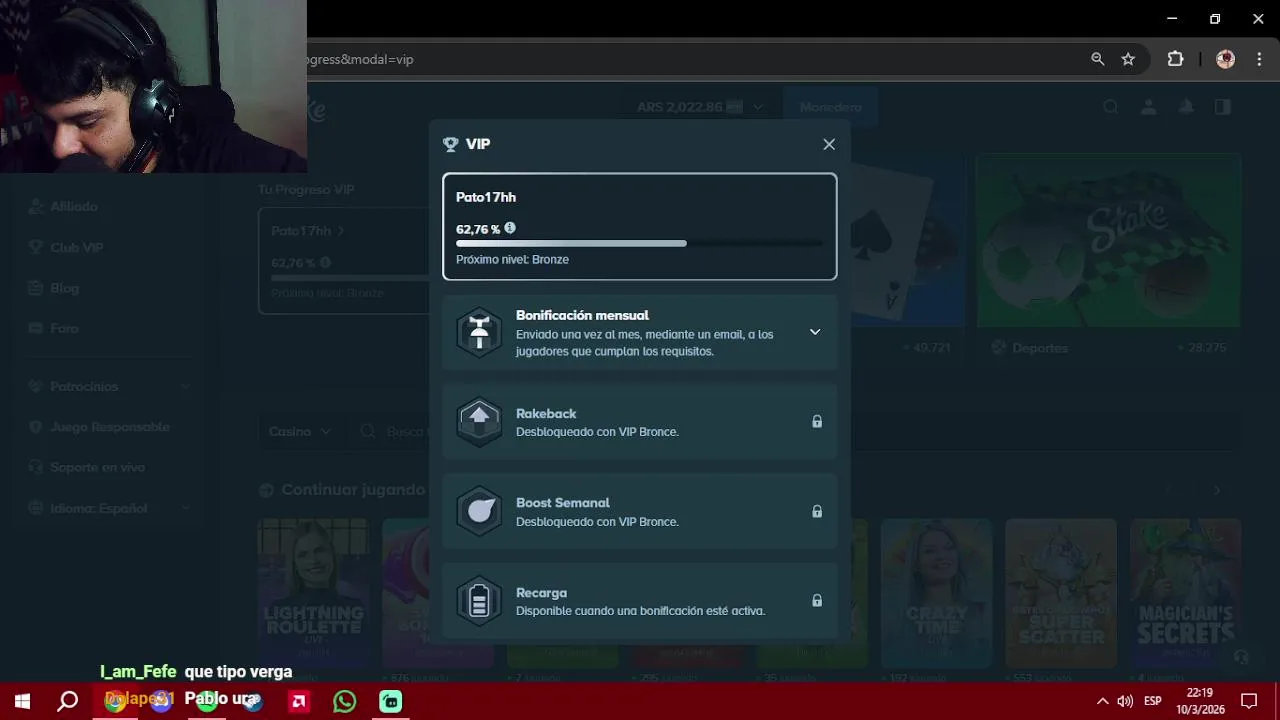This screenshot has width=1280, height=720.
Task: Open the Magician's Secrets game thumbnail
Action: [x=1185, y=592]
